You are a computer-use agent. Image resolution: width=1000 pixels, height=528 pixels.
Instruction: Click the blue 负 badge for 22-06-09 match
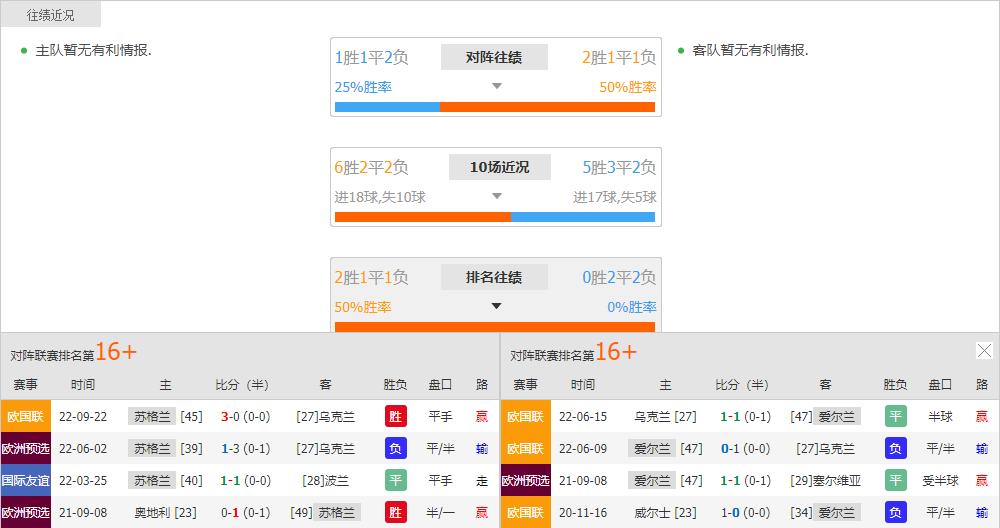click(x=895, y=449)
